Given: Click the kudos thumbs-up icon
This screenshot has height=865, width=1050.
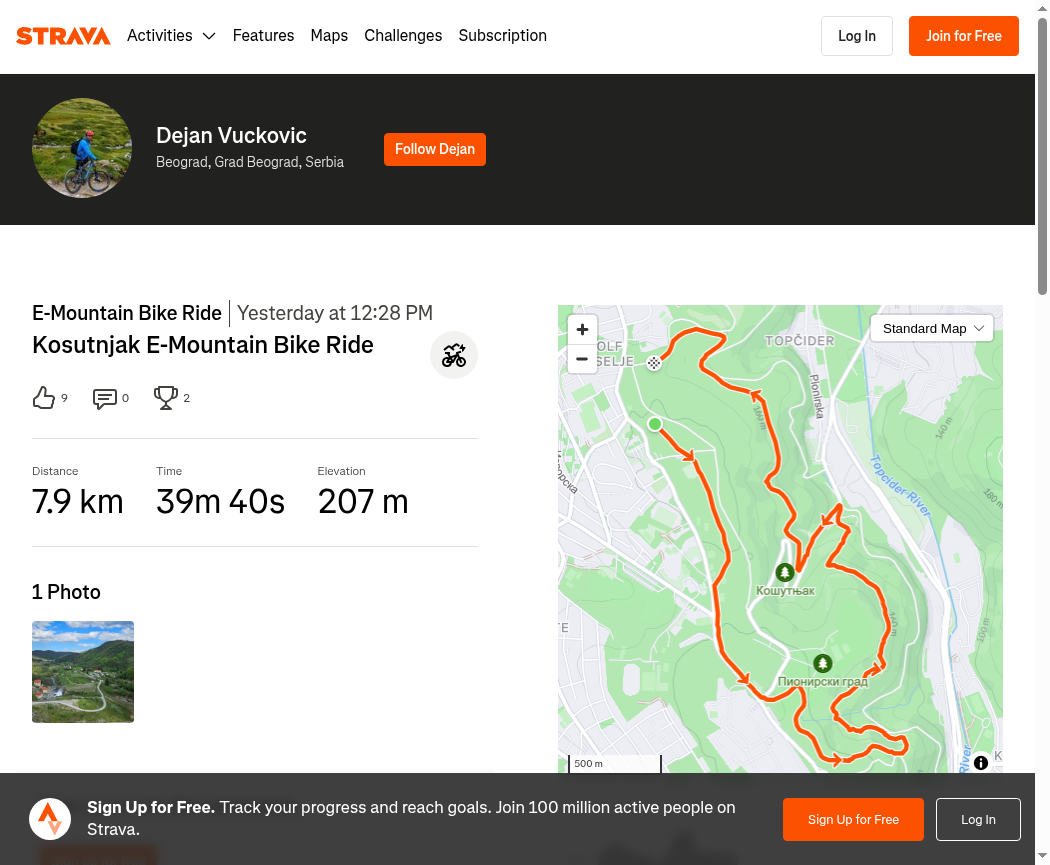Looking at the screenshot, I should click(44, 398).
